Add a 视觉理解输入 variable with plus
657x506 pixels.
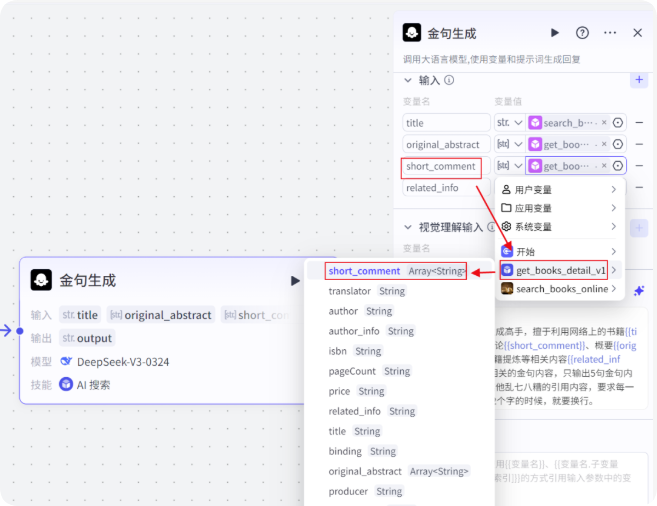(639, 228)
